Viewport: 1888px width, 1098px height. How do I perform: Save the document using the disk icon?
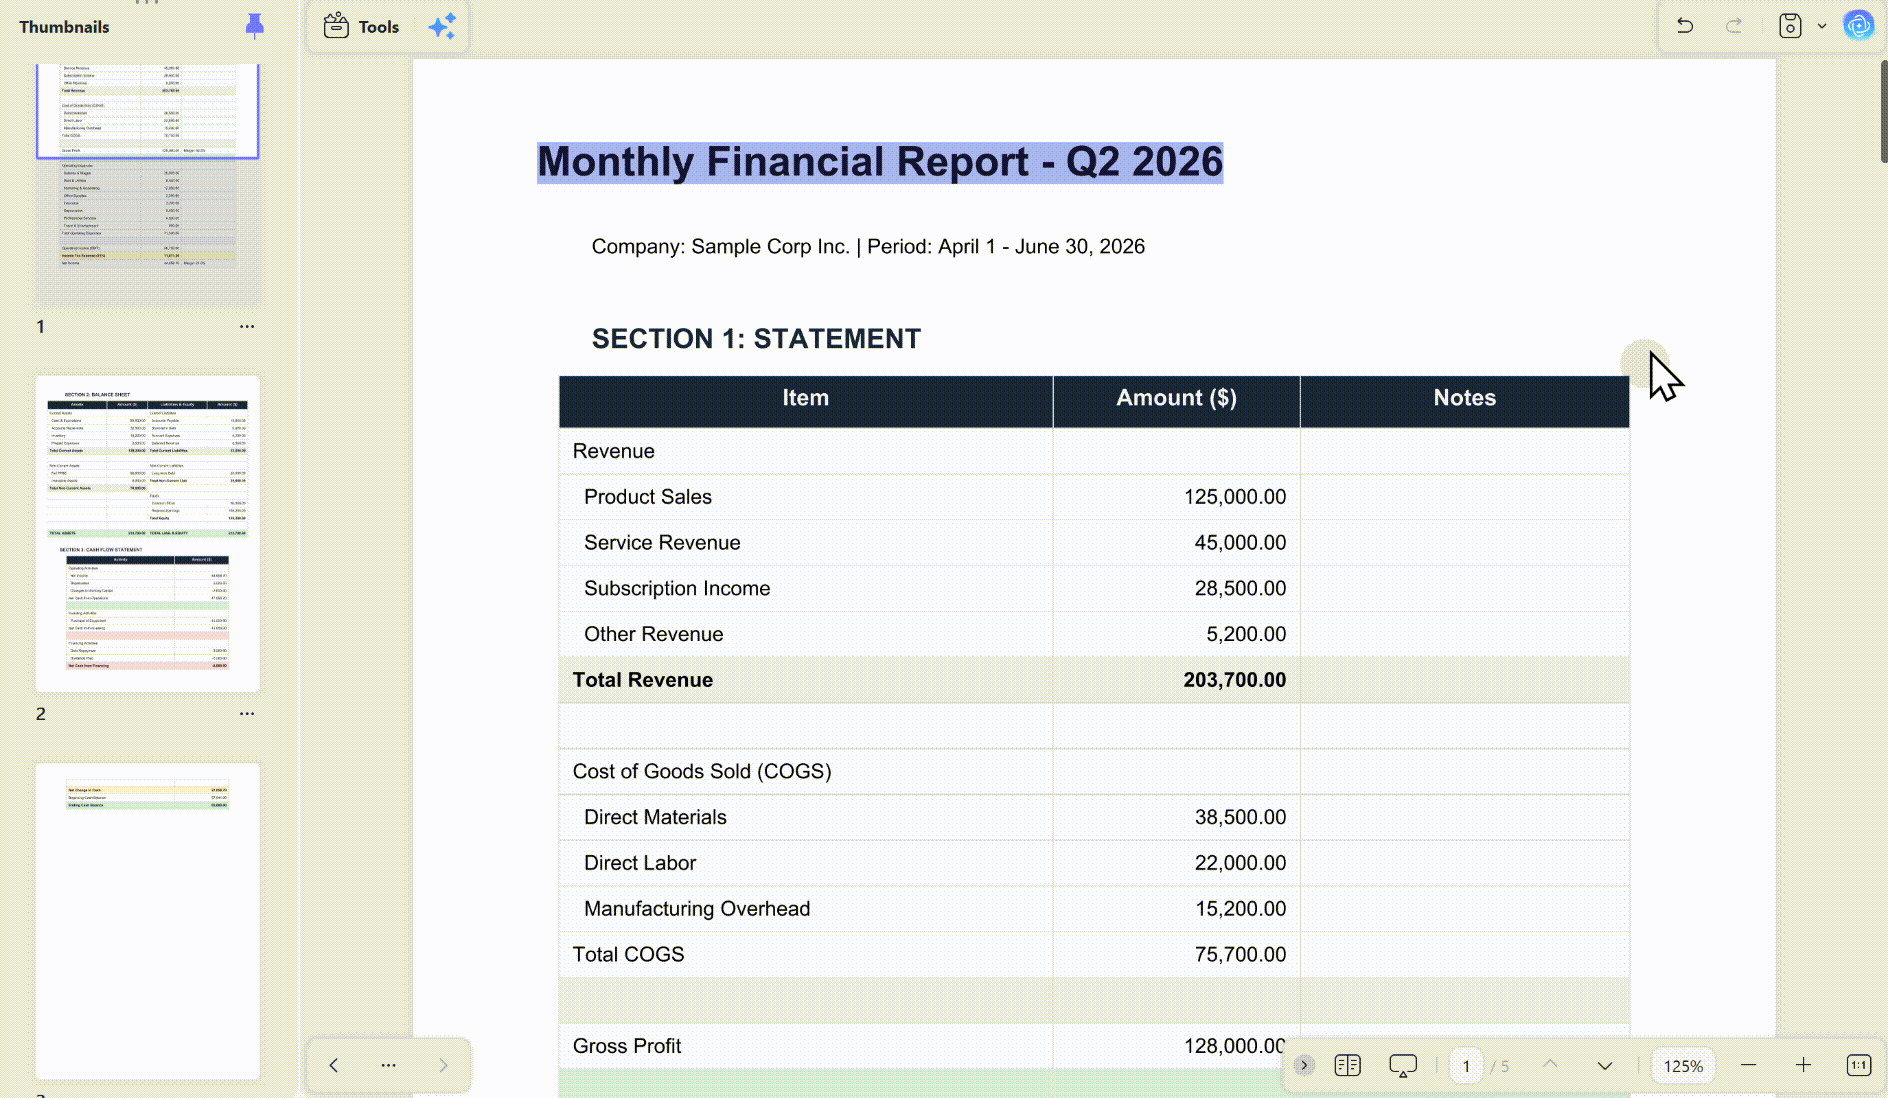click(1790, 26)
